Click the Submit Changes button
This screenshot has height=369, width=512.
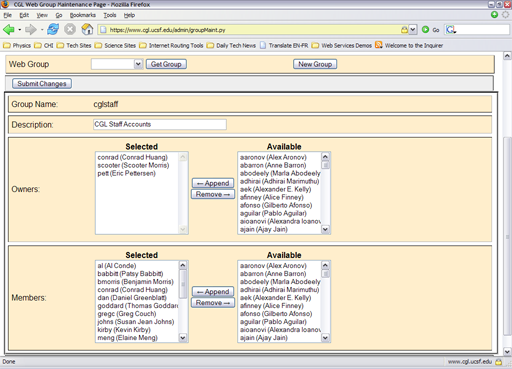click(42, 84)
